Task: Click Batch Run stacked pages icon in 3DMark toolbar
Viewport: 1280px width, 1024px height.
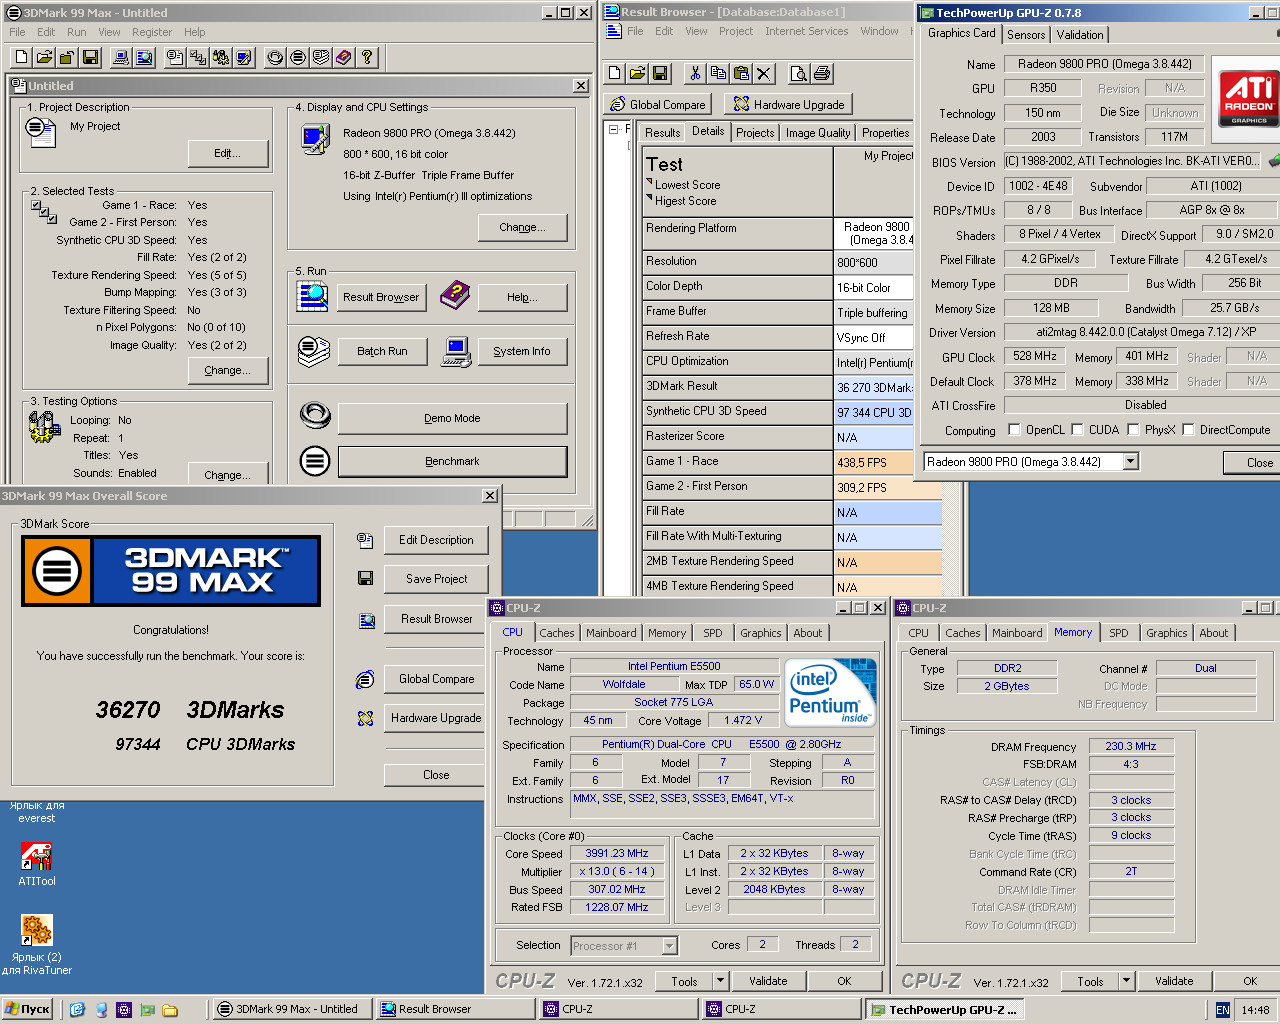Action: 321,57
